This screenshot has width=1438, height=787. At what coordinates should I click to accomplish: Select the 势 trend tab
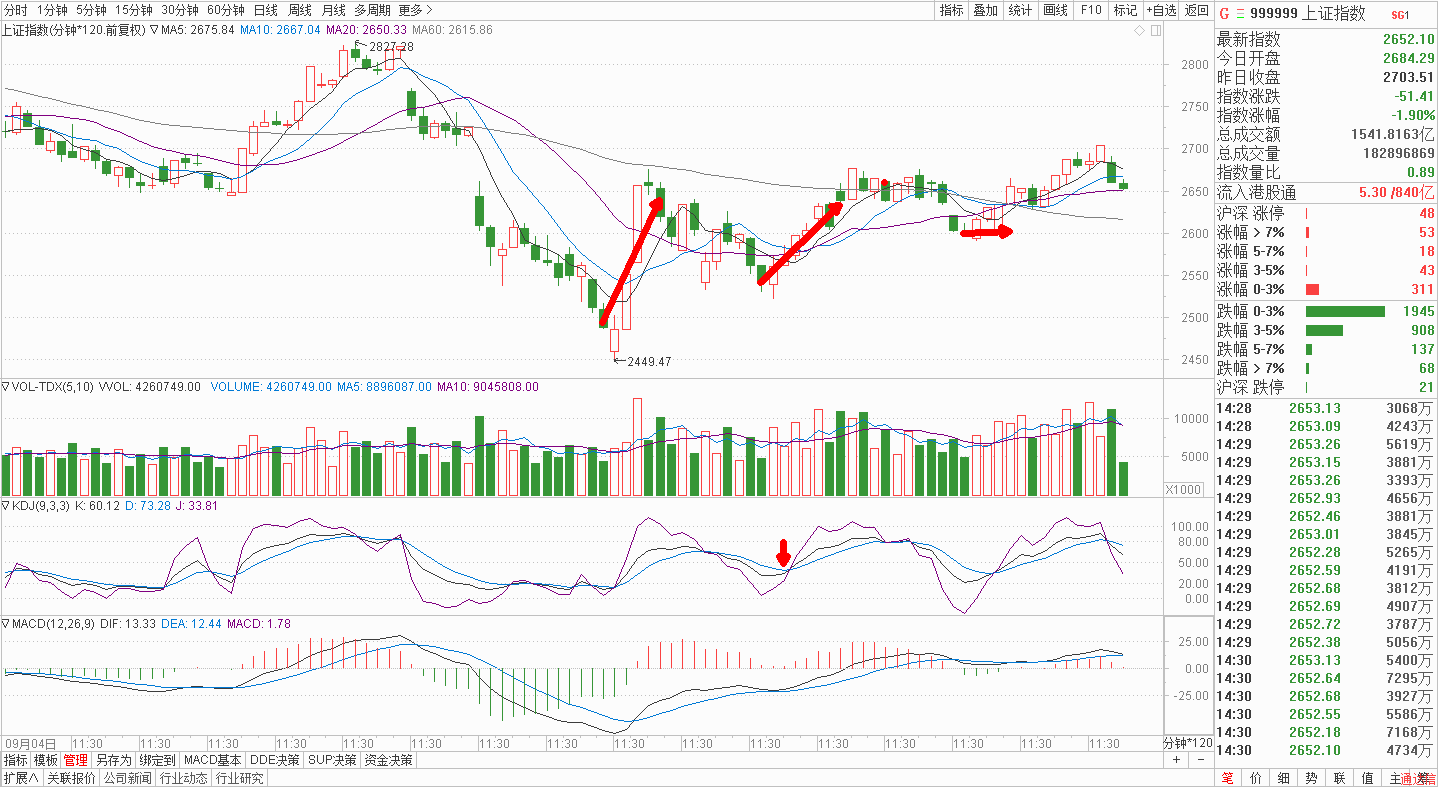(1311, 778)
